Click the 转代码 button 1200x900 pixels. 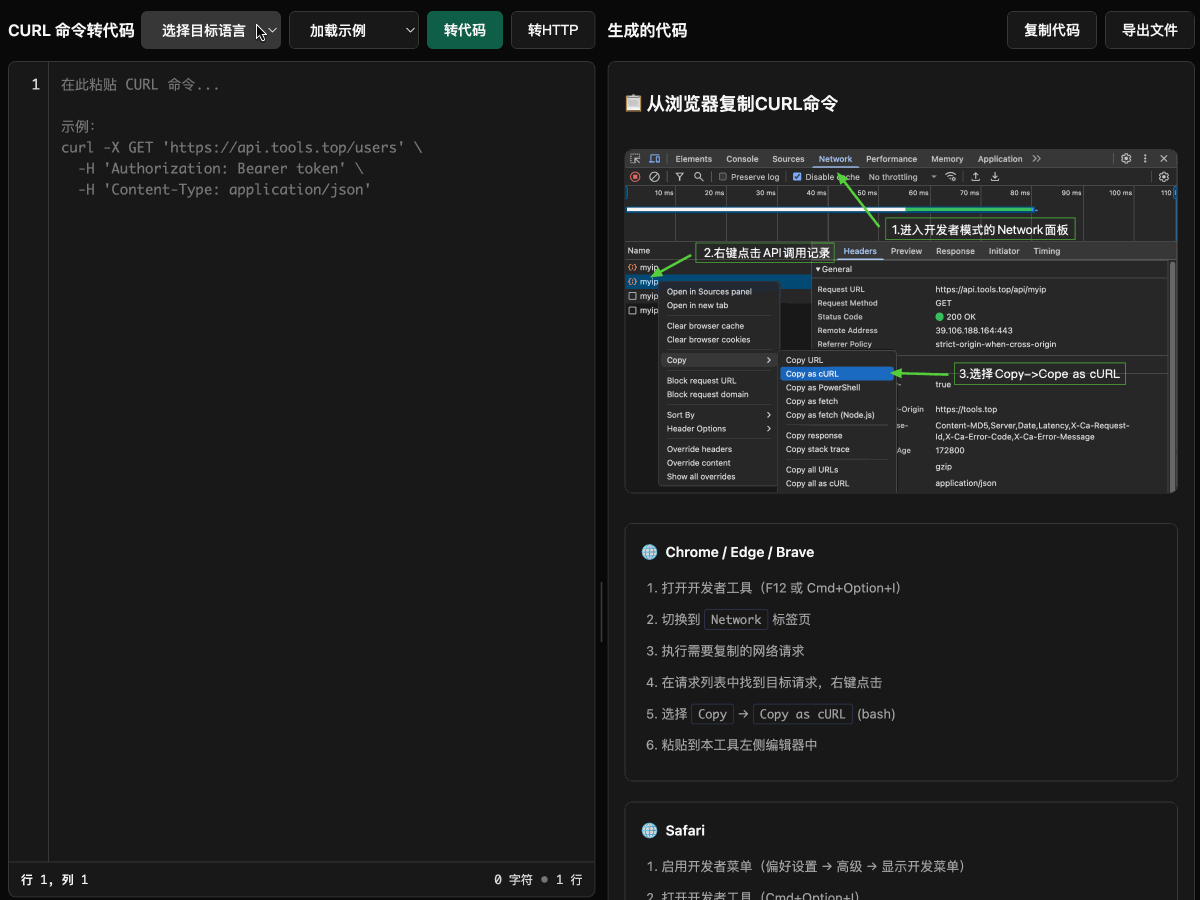coord(465,30)
